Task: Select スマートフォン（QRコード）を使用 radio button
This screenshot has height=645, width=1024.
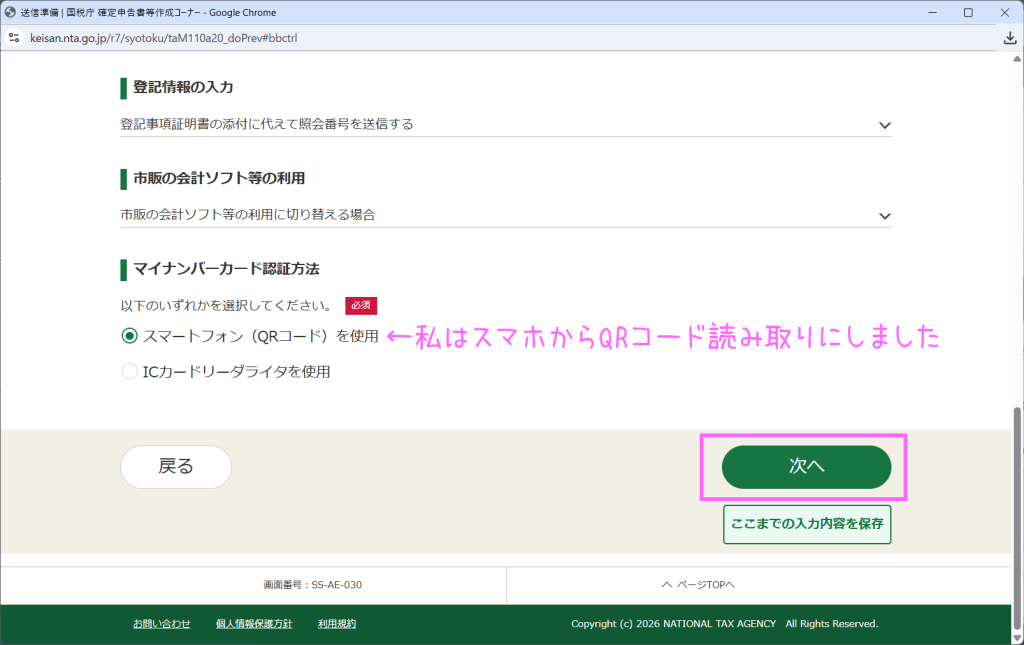Action: click(129, 336)
